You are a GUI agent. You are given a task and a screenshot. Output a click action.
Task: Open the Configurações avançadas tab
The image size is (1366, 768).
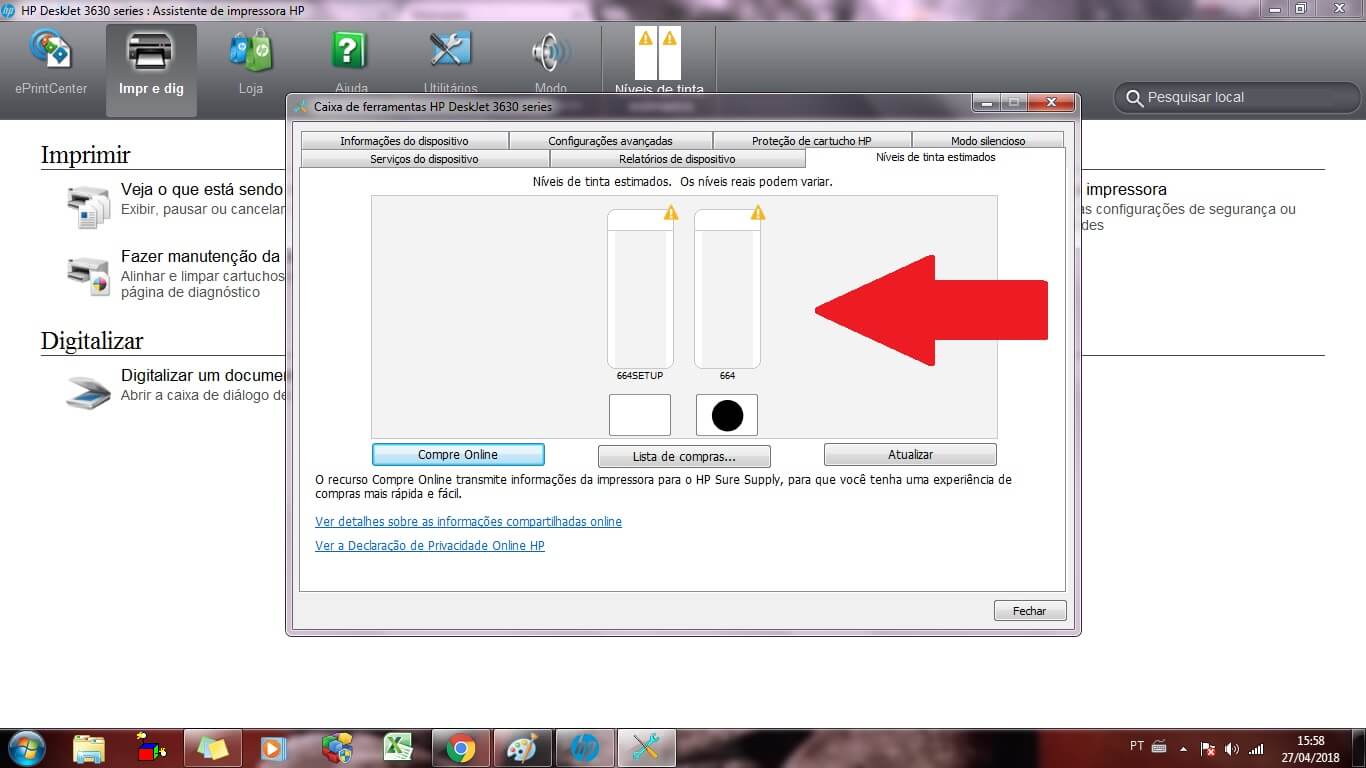(610, 141)
